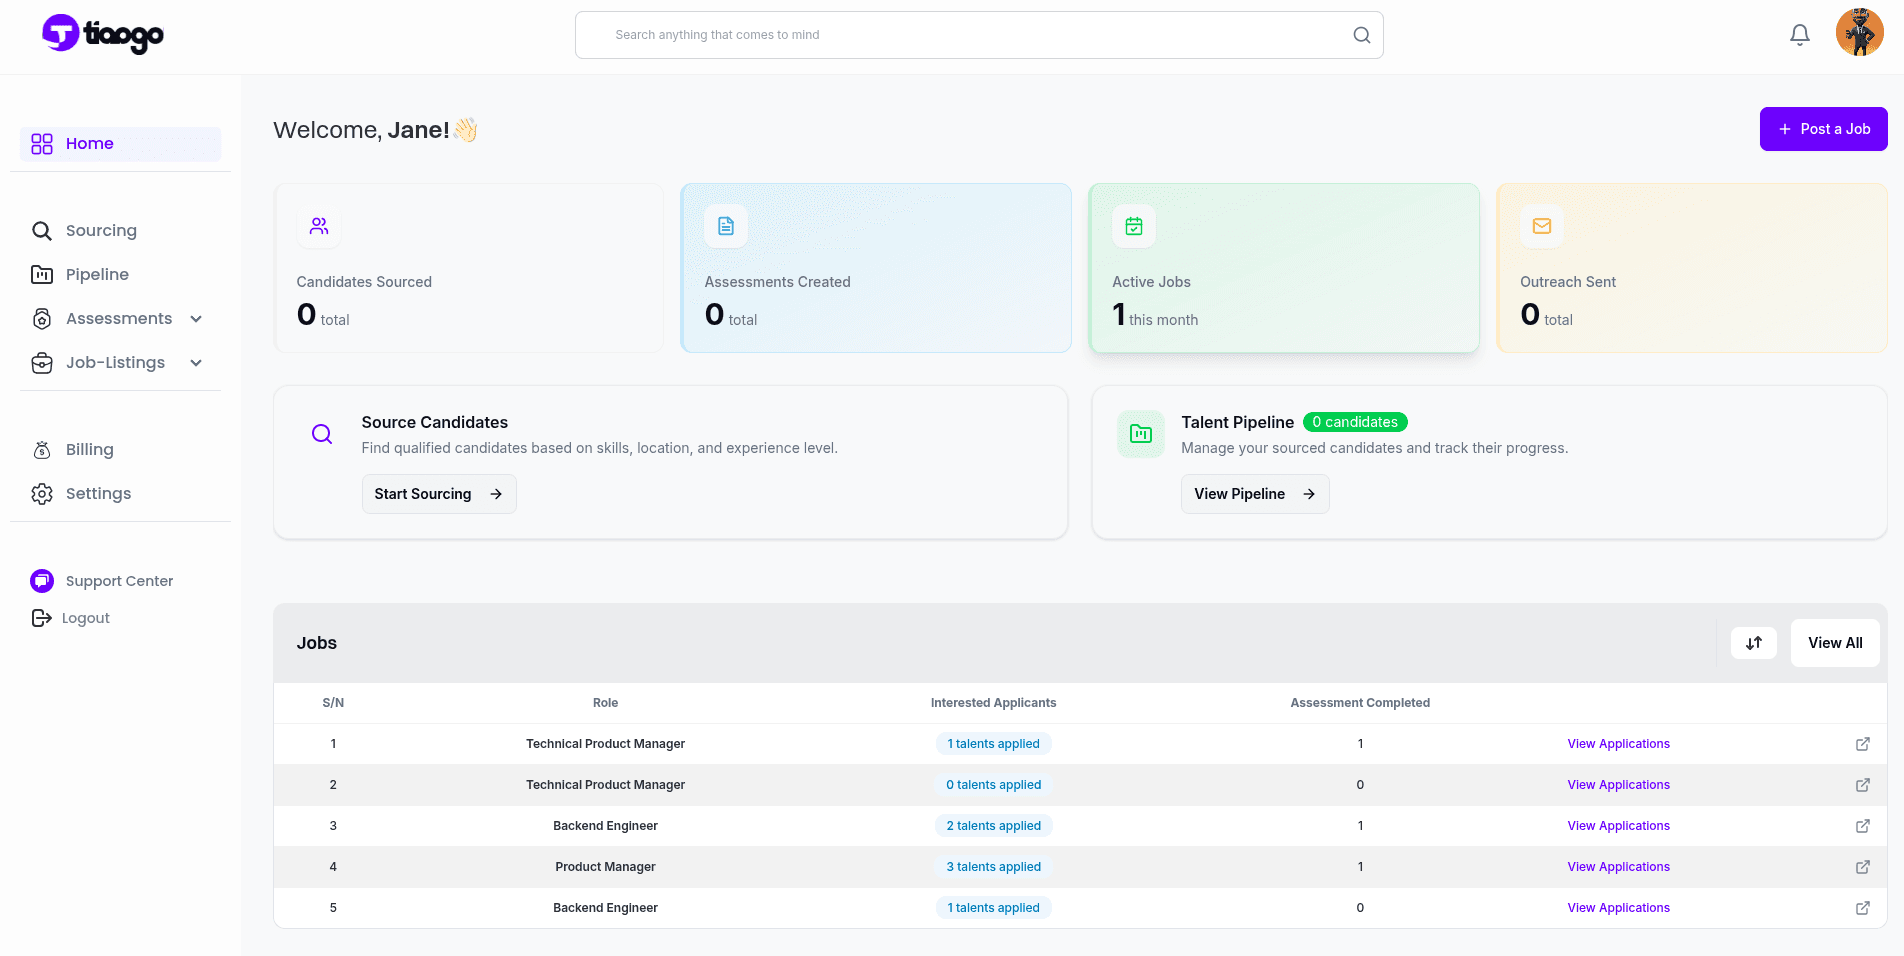The image size is (1904, 956).
Task: Open the user profile avatar
Action: [1859, 33]
